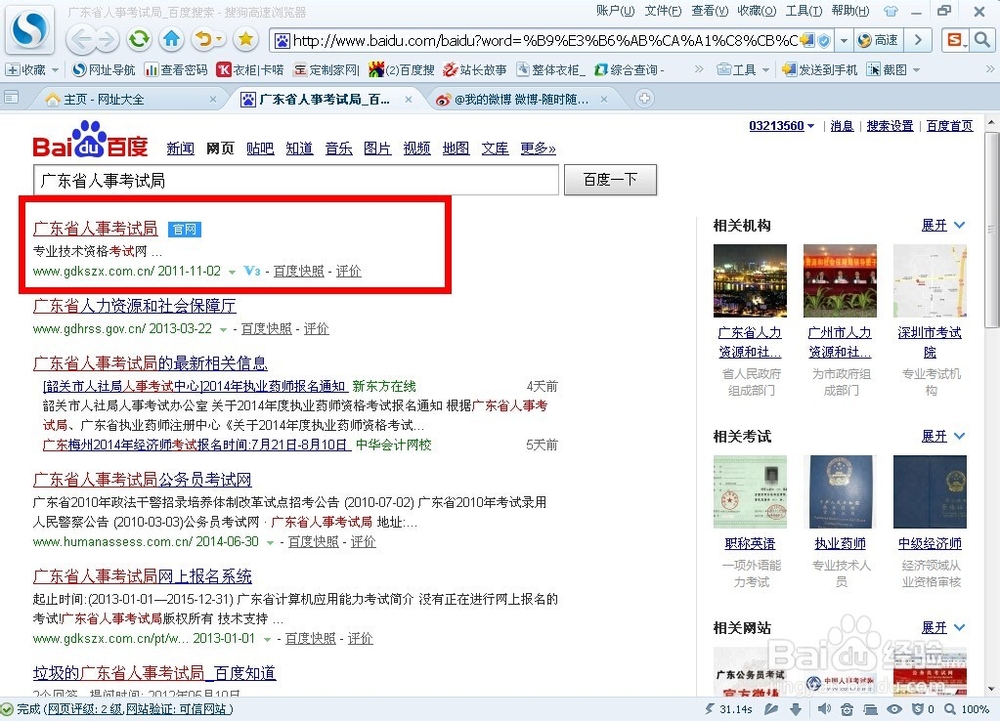The height and width of the screenshot is (721, 1000).
Task: Go forward with the forward arrow button
Action: click(x=107, y=40)
